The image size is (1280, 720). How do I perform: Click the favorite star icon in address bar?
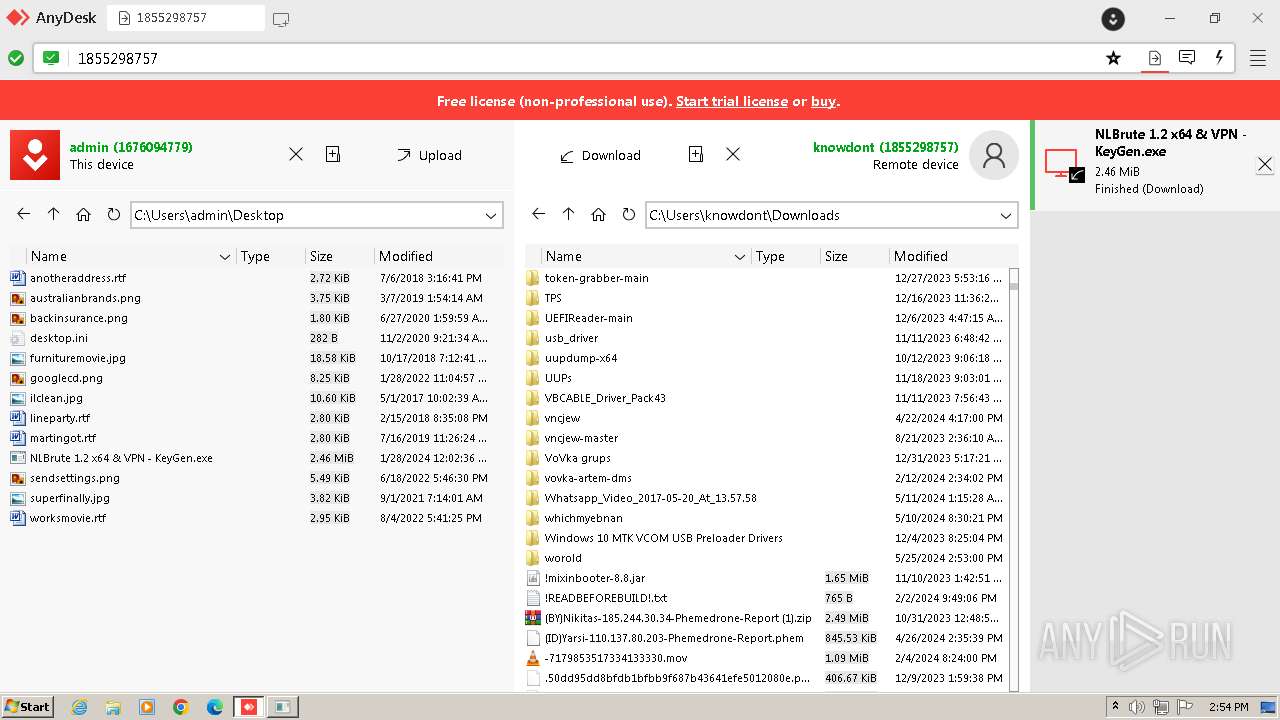(1113, 58)
